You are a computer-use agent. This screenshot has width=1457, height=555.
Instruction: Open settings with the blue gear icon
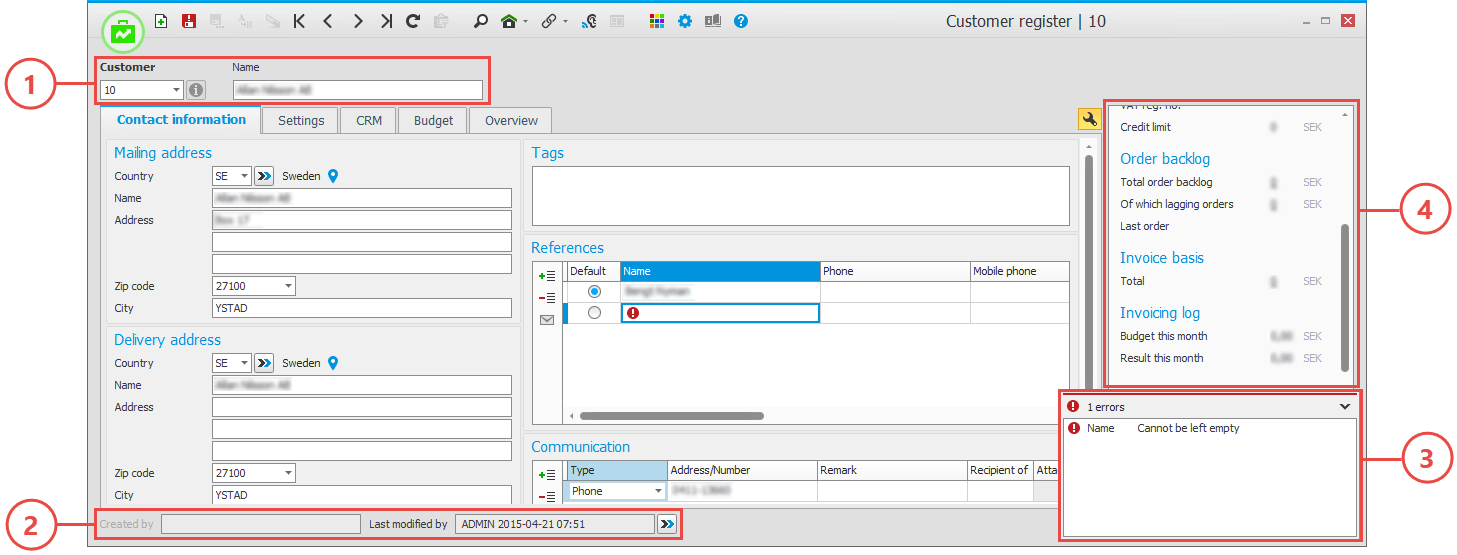[685, 21]
